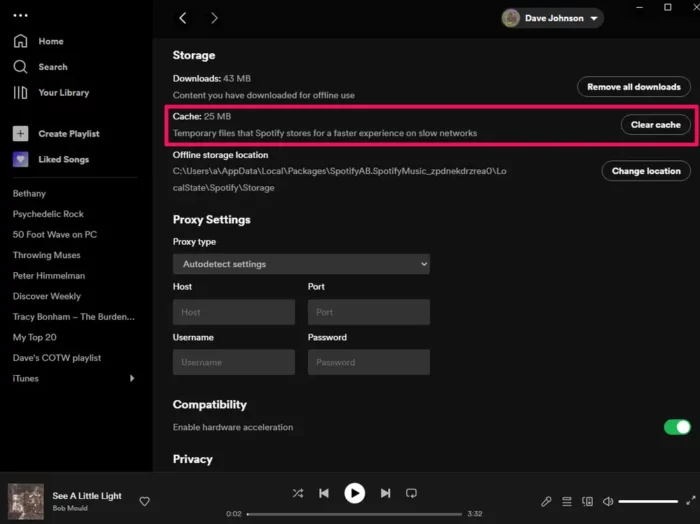Focus the Host input field

point(234,312)
